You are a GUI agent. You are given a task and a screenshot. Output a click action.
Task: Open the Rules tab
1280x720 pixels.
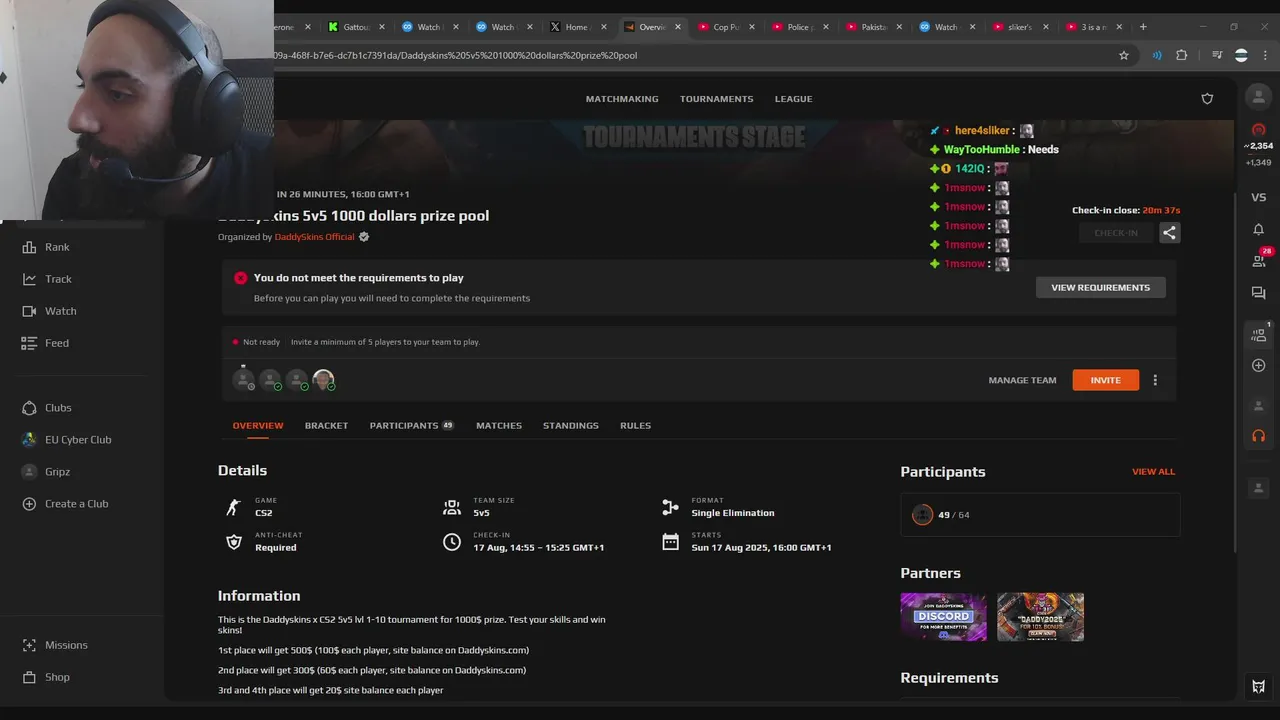click(x=635, y=426)
